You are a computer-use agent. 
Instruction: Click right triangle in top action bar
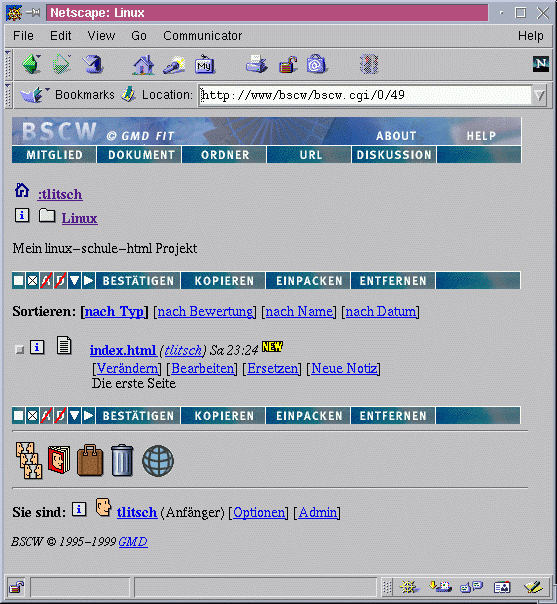pos(89,280)
